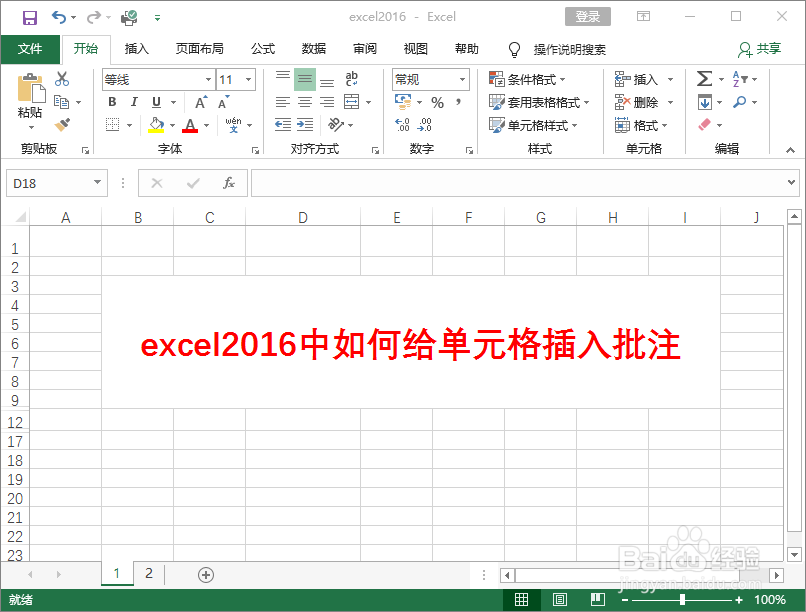Click the 共享 share button

[x=760, y=49]
